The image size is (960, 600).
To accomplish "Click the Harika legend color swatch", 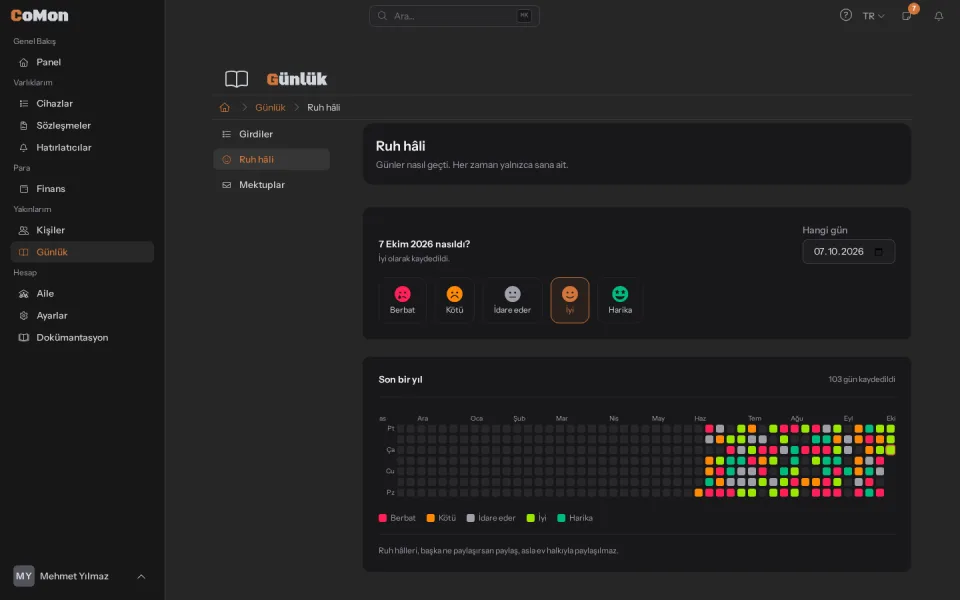I will click(561, 518).
